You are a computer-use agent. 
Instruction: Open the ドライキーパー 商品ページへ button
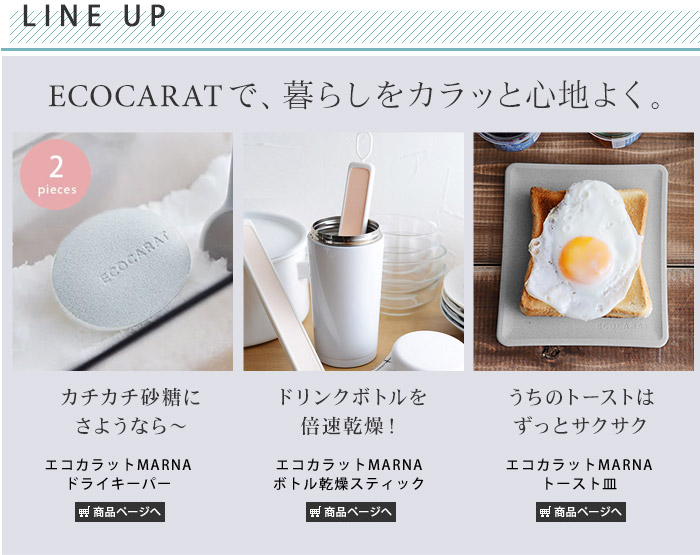point(120,512)
